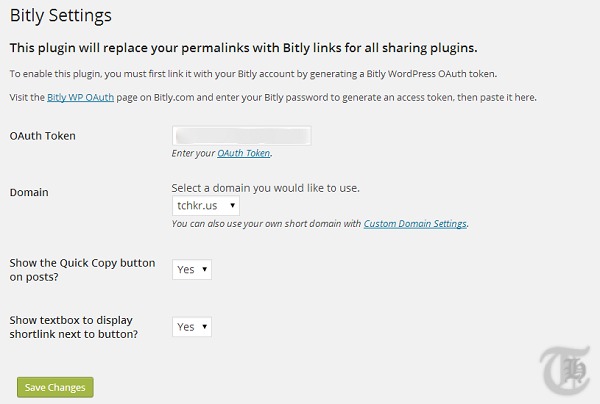The height and width of the screenshot is (404, 600).
Task: Click the To enable this plugin paragraph
Action: (x=253, y=74)
